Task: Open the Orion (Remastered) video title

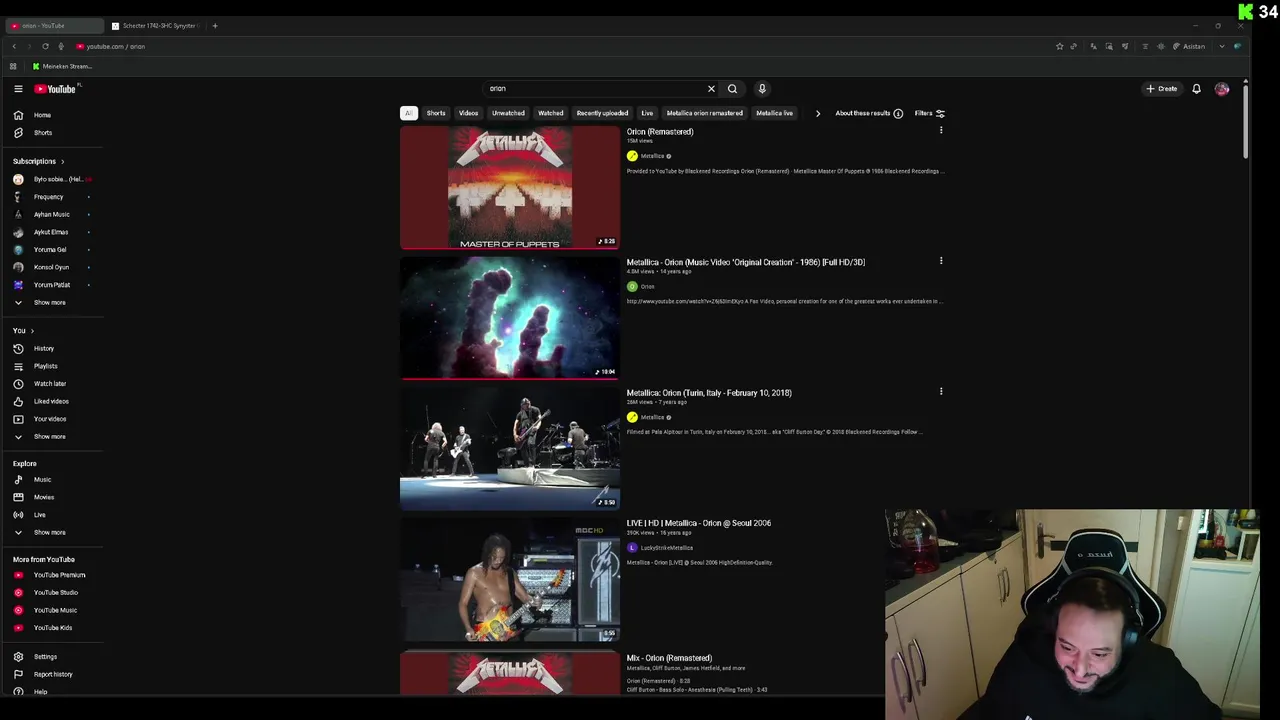Action: pos(660,132)
